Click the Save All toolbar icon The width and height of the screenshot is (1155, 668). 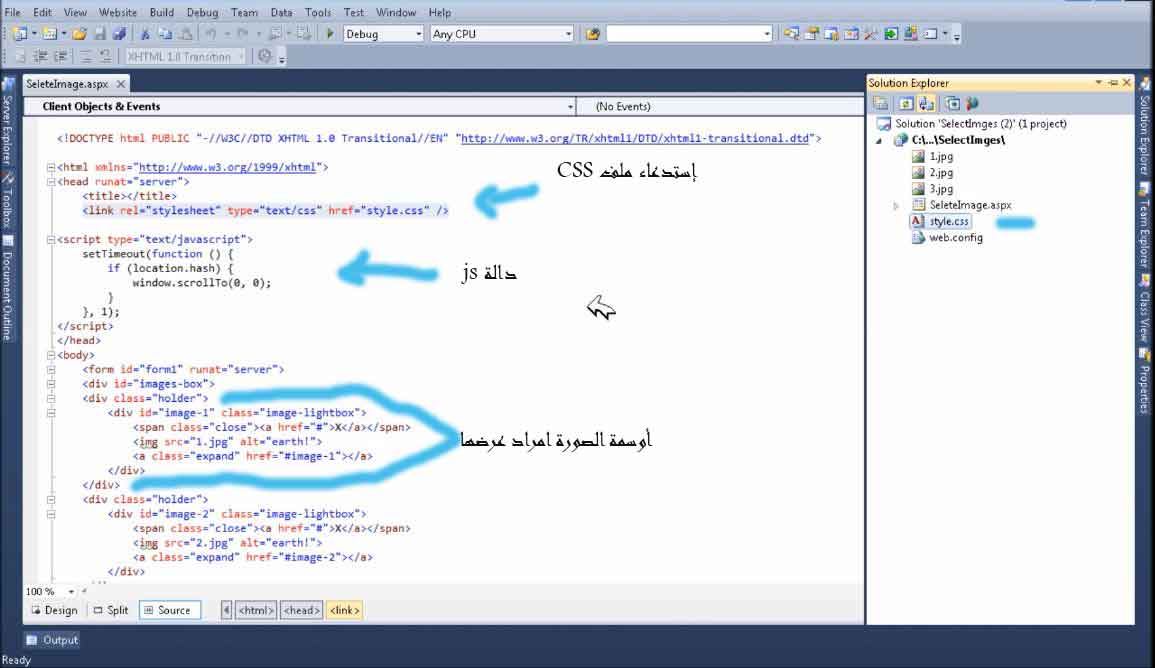coord(119,34)
